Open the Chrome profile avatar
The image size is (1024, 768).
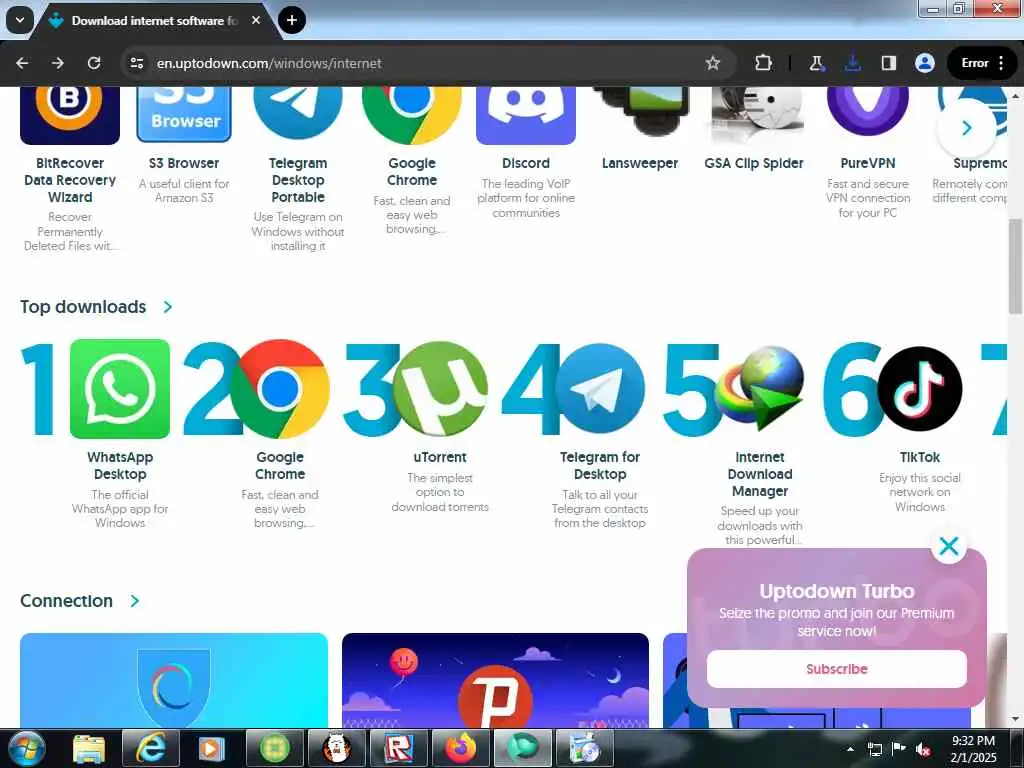click(925, 63)
